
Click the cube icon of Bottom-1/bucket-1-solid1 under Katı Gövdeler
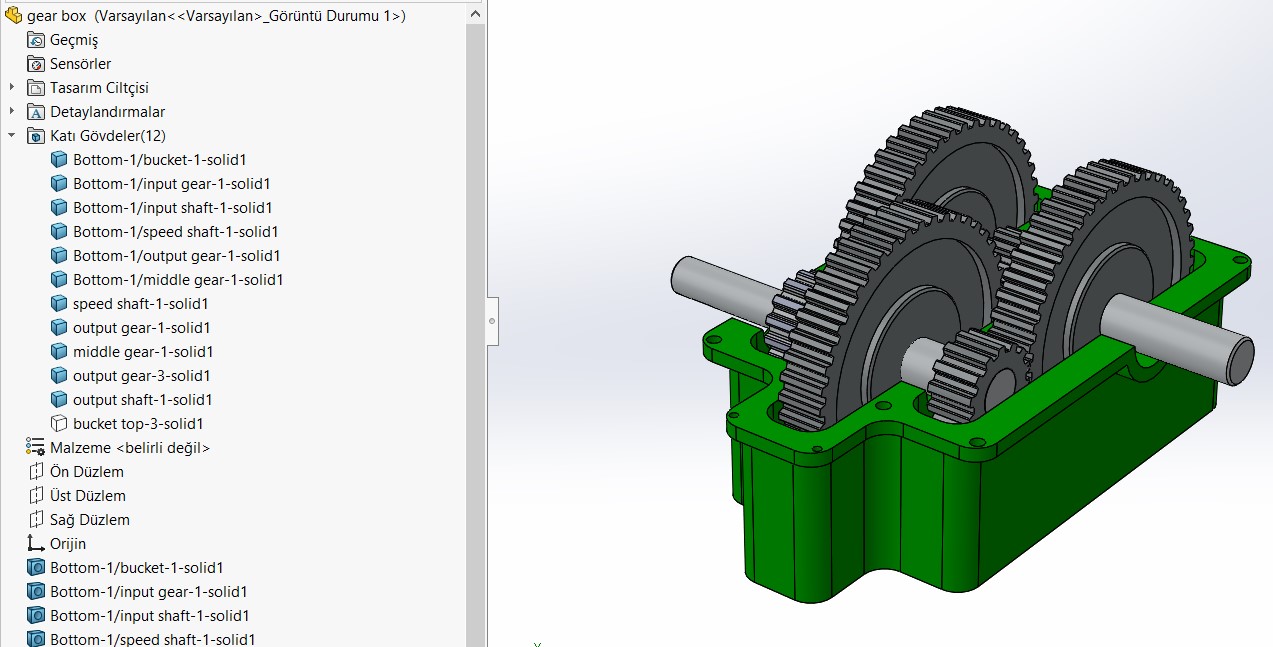[59, 160]
